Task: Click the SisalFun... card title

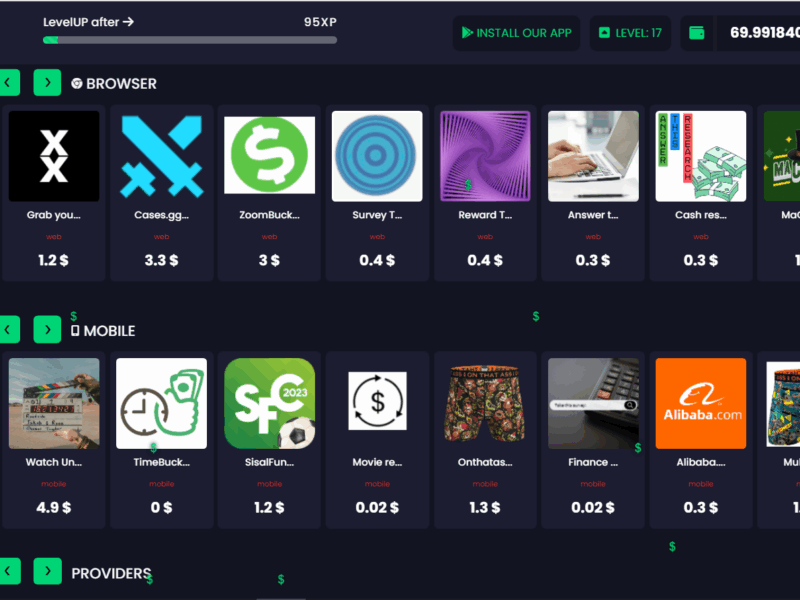Action: pos(269,462)
